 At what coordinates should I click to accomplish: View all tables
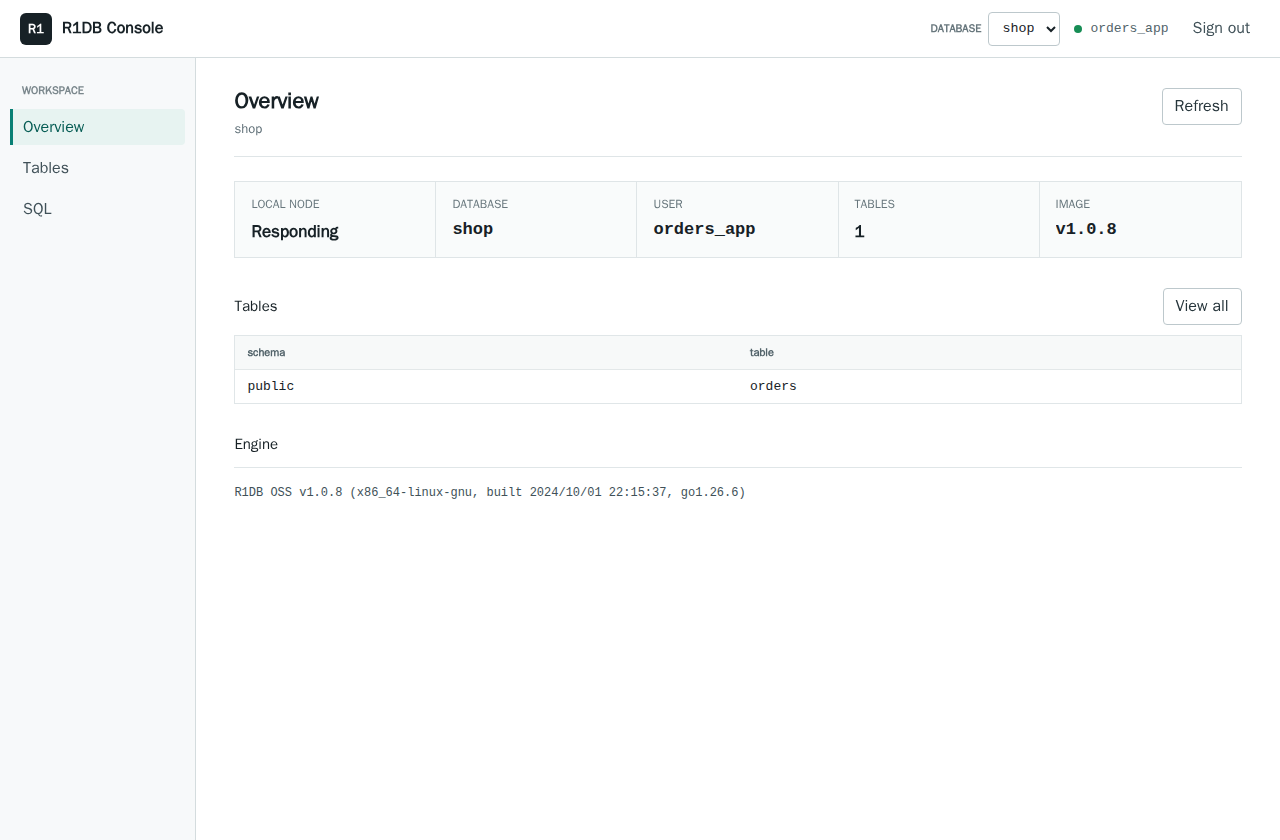pyautogui.click(x=1202, y=306)
